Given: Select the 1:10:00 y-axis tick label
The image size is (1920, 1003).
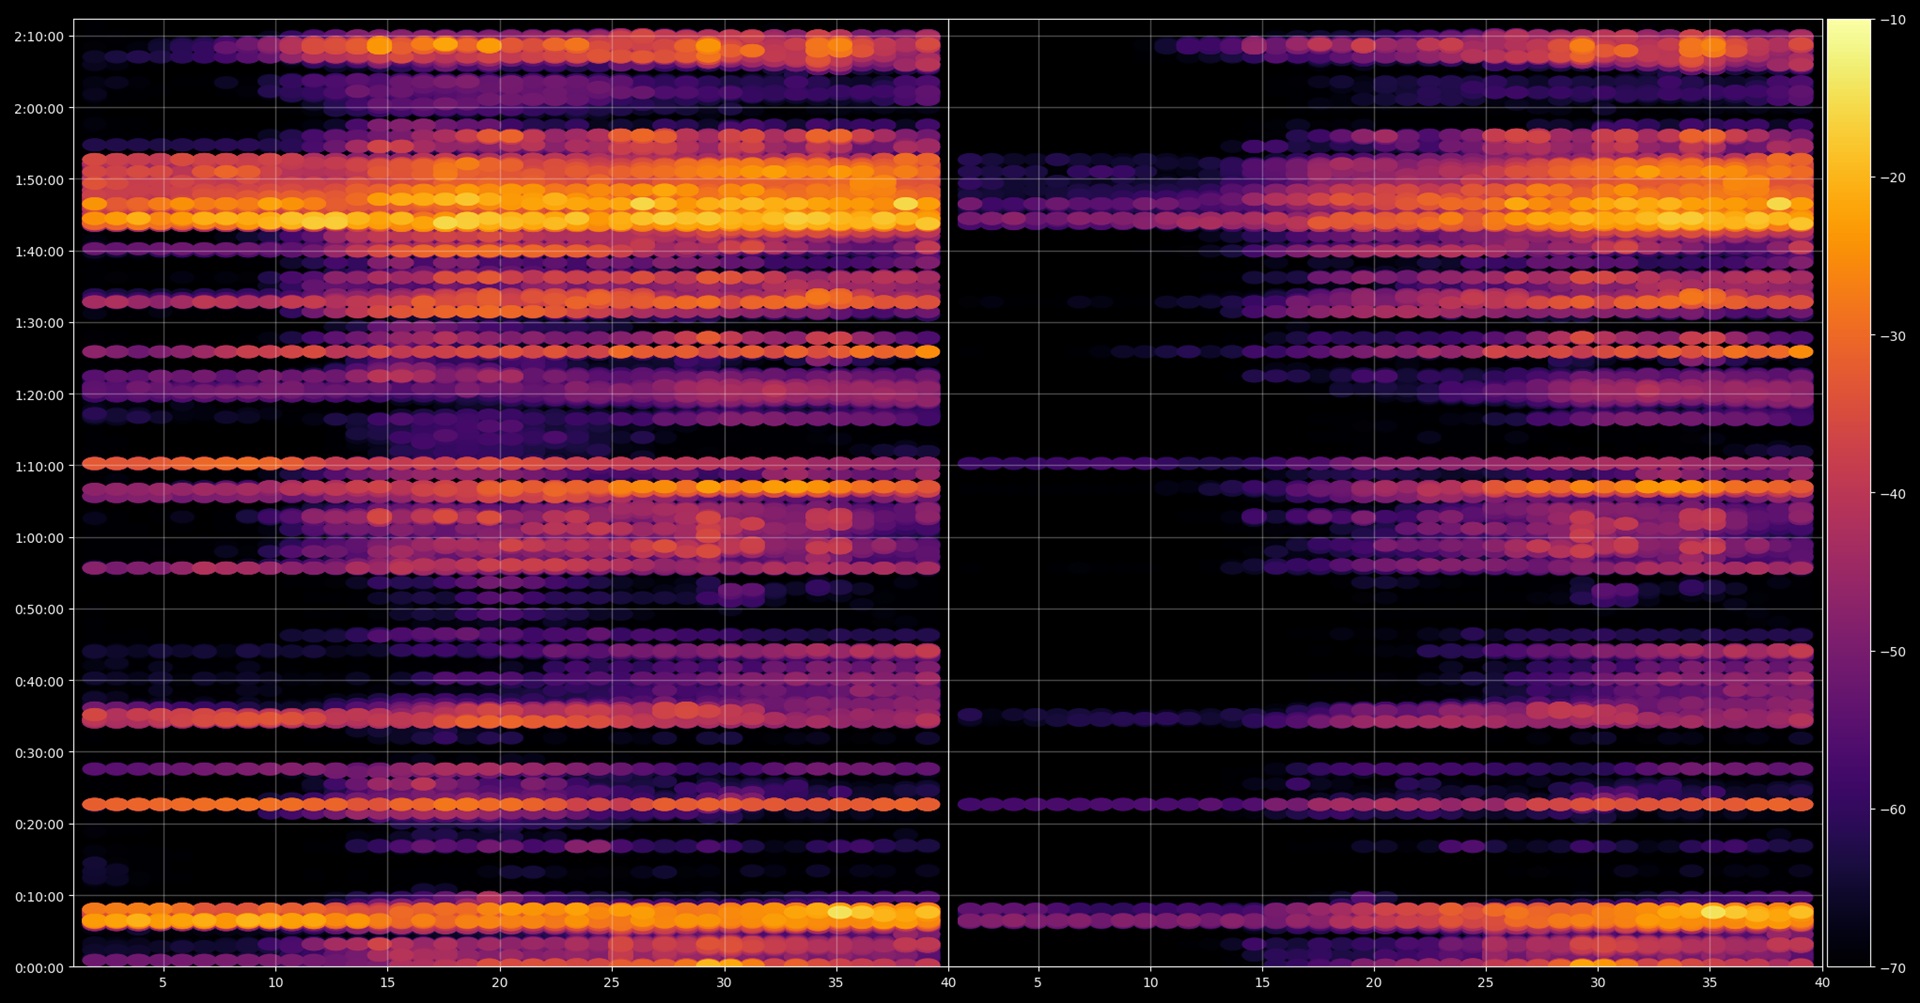Looking at the screenshot, I should [39, 466].
